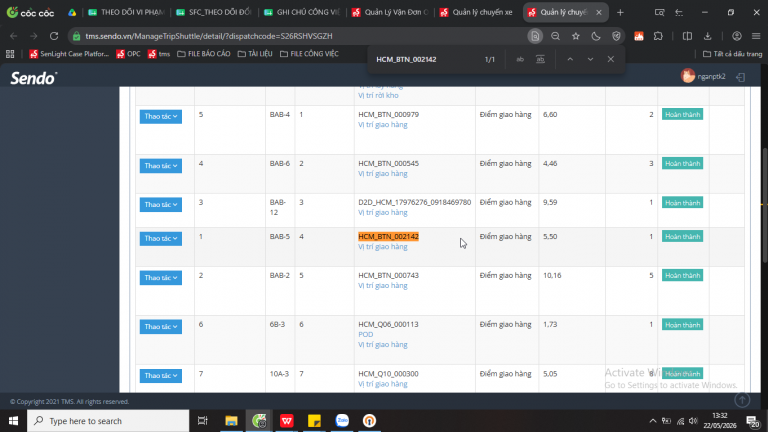Open Tất cả dấu trang folder

[733, 54]
